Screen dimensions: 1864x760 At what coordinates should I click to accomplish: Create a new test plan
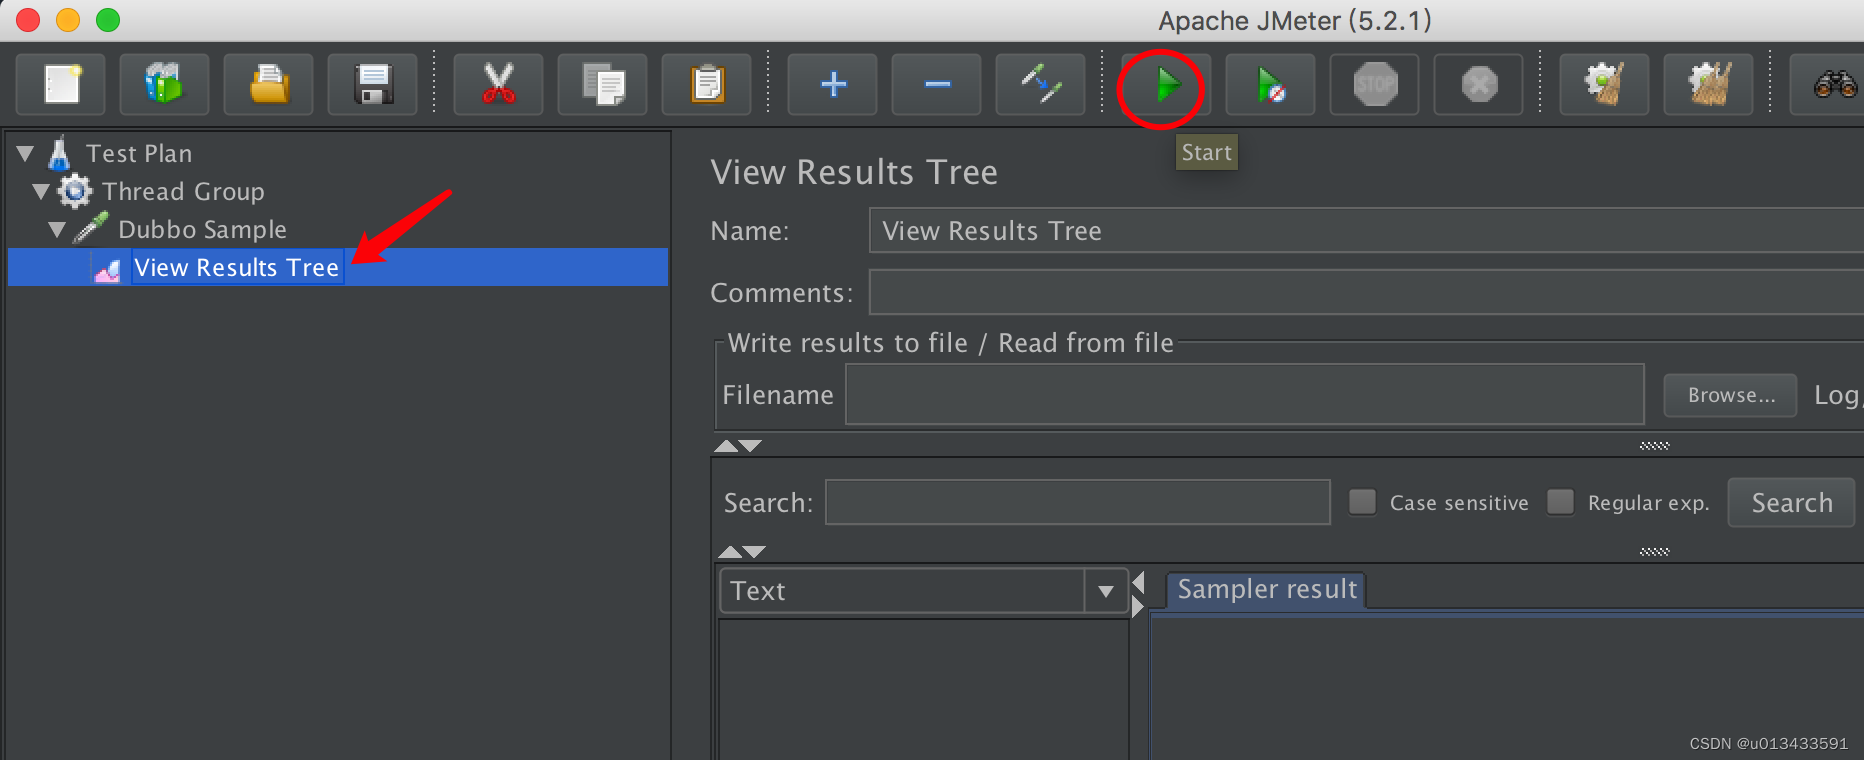(x=61, y=84)
